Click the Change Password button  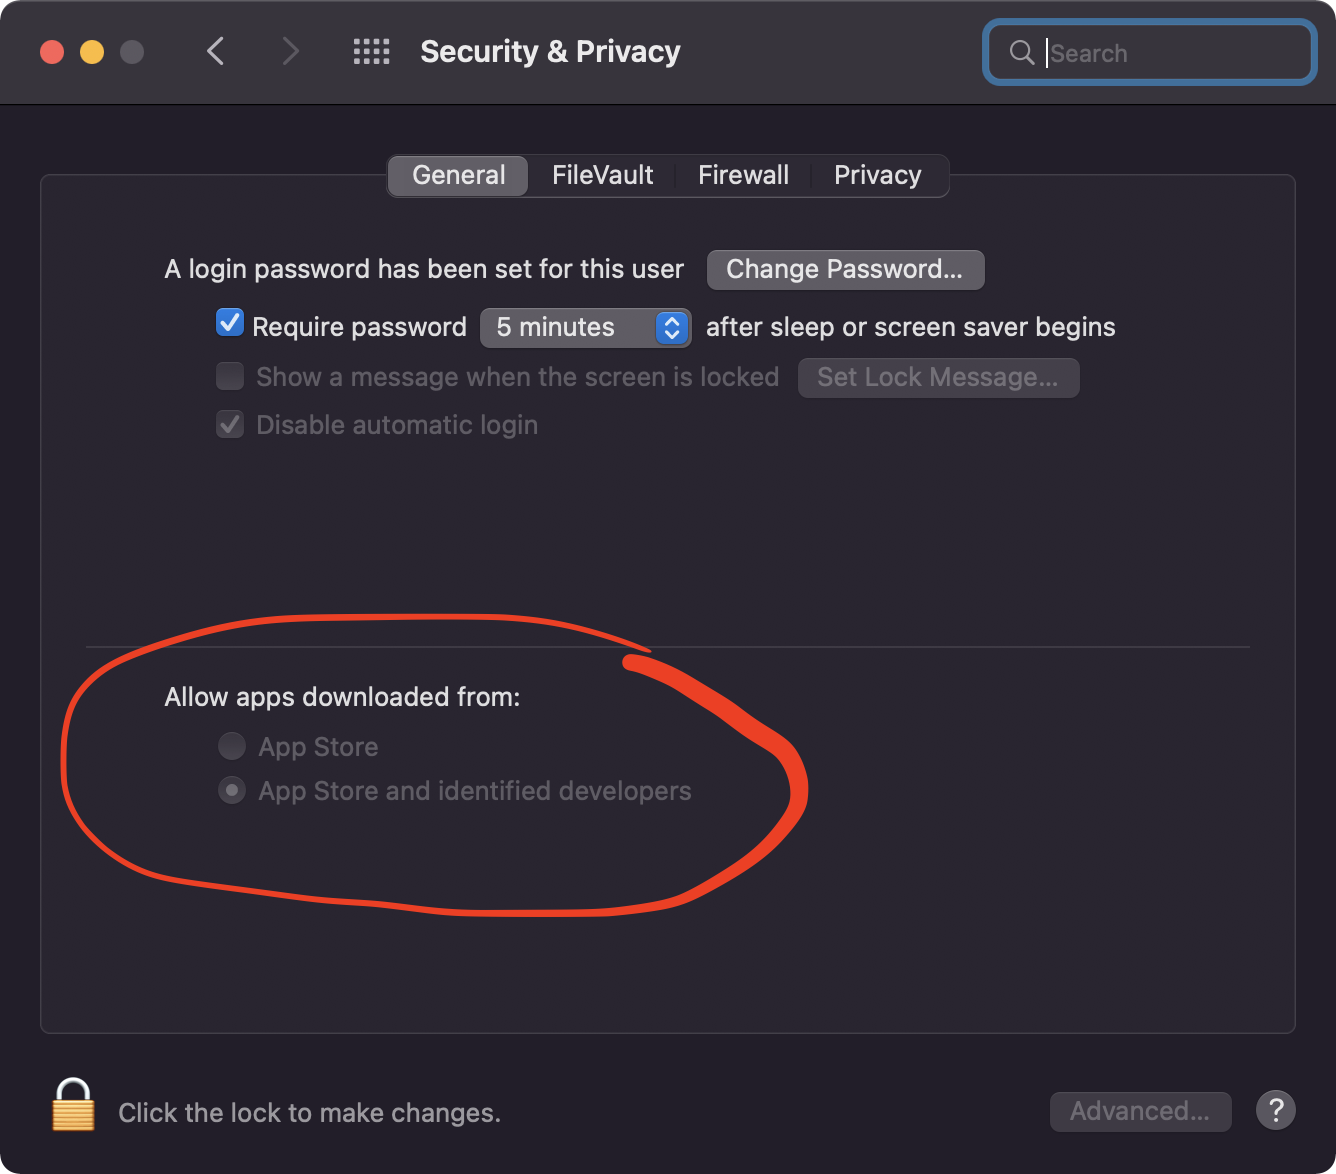(845, 270)
